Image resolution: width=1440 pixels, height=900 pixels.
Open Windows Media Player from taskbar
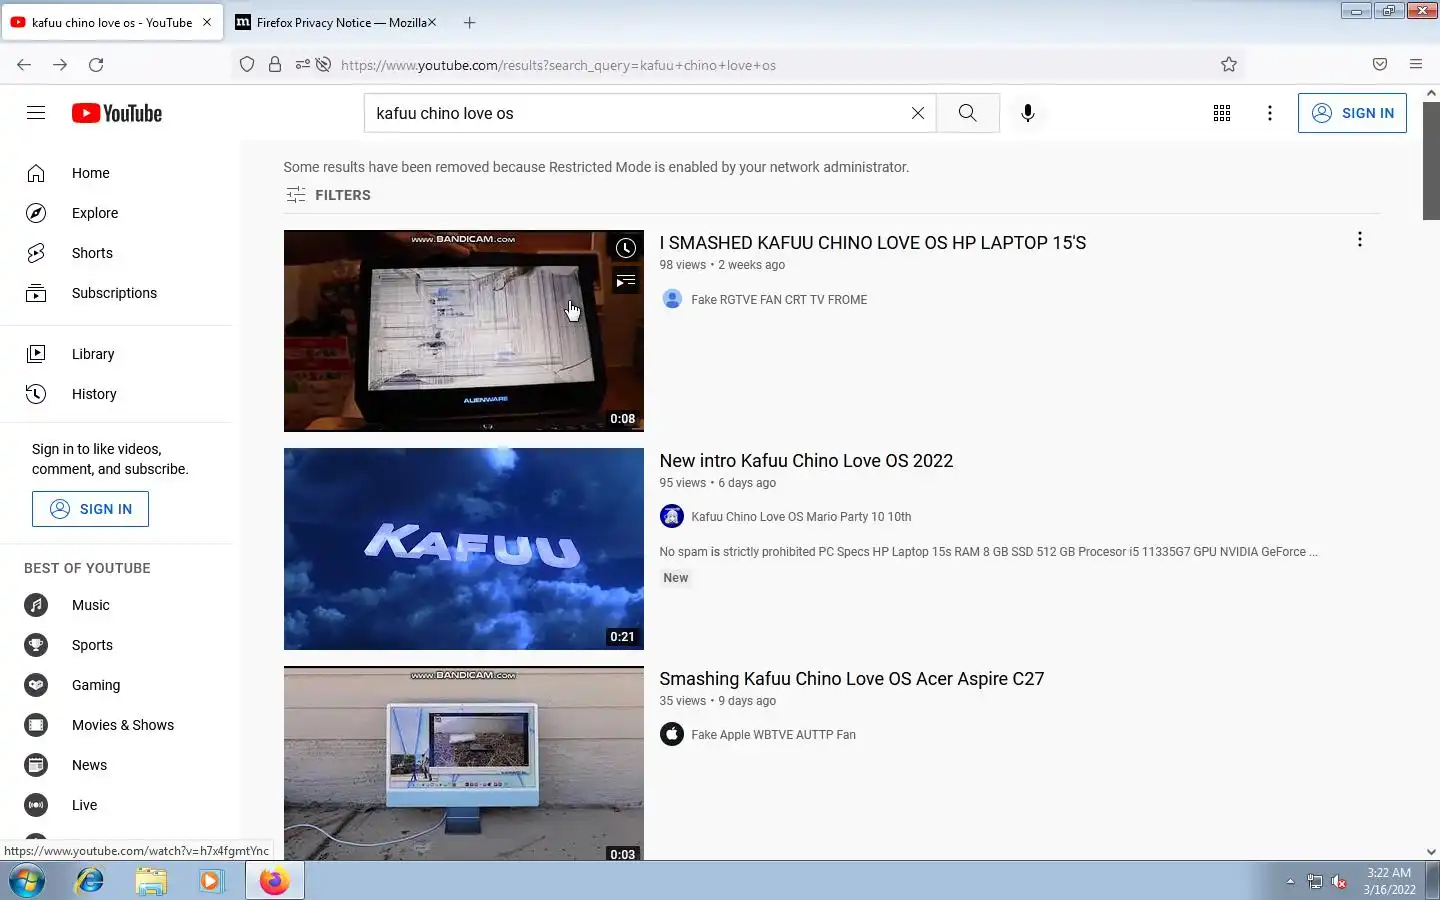211,881
